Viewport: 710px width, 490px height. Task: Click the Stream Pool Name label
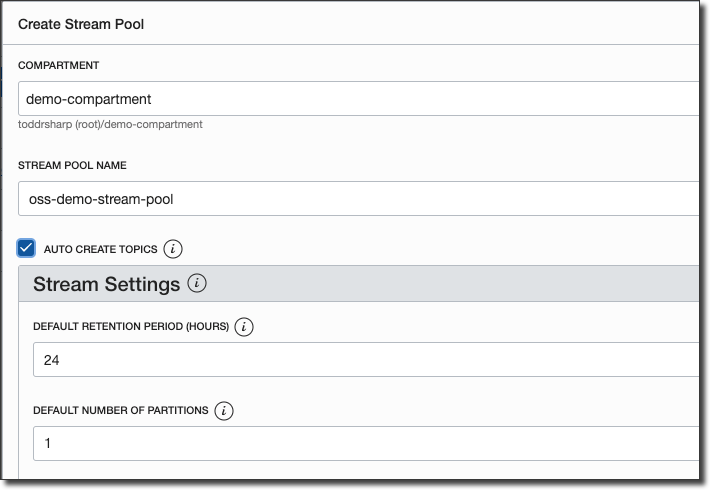(72, 165)
